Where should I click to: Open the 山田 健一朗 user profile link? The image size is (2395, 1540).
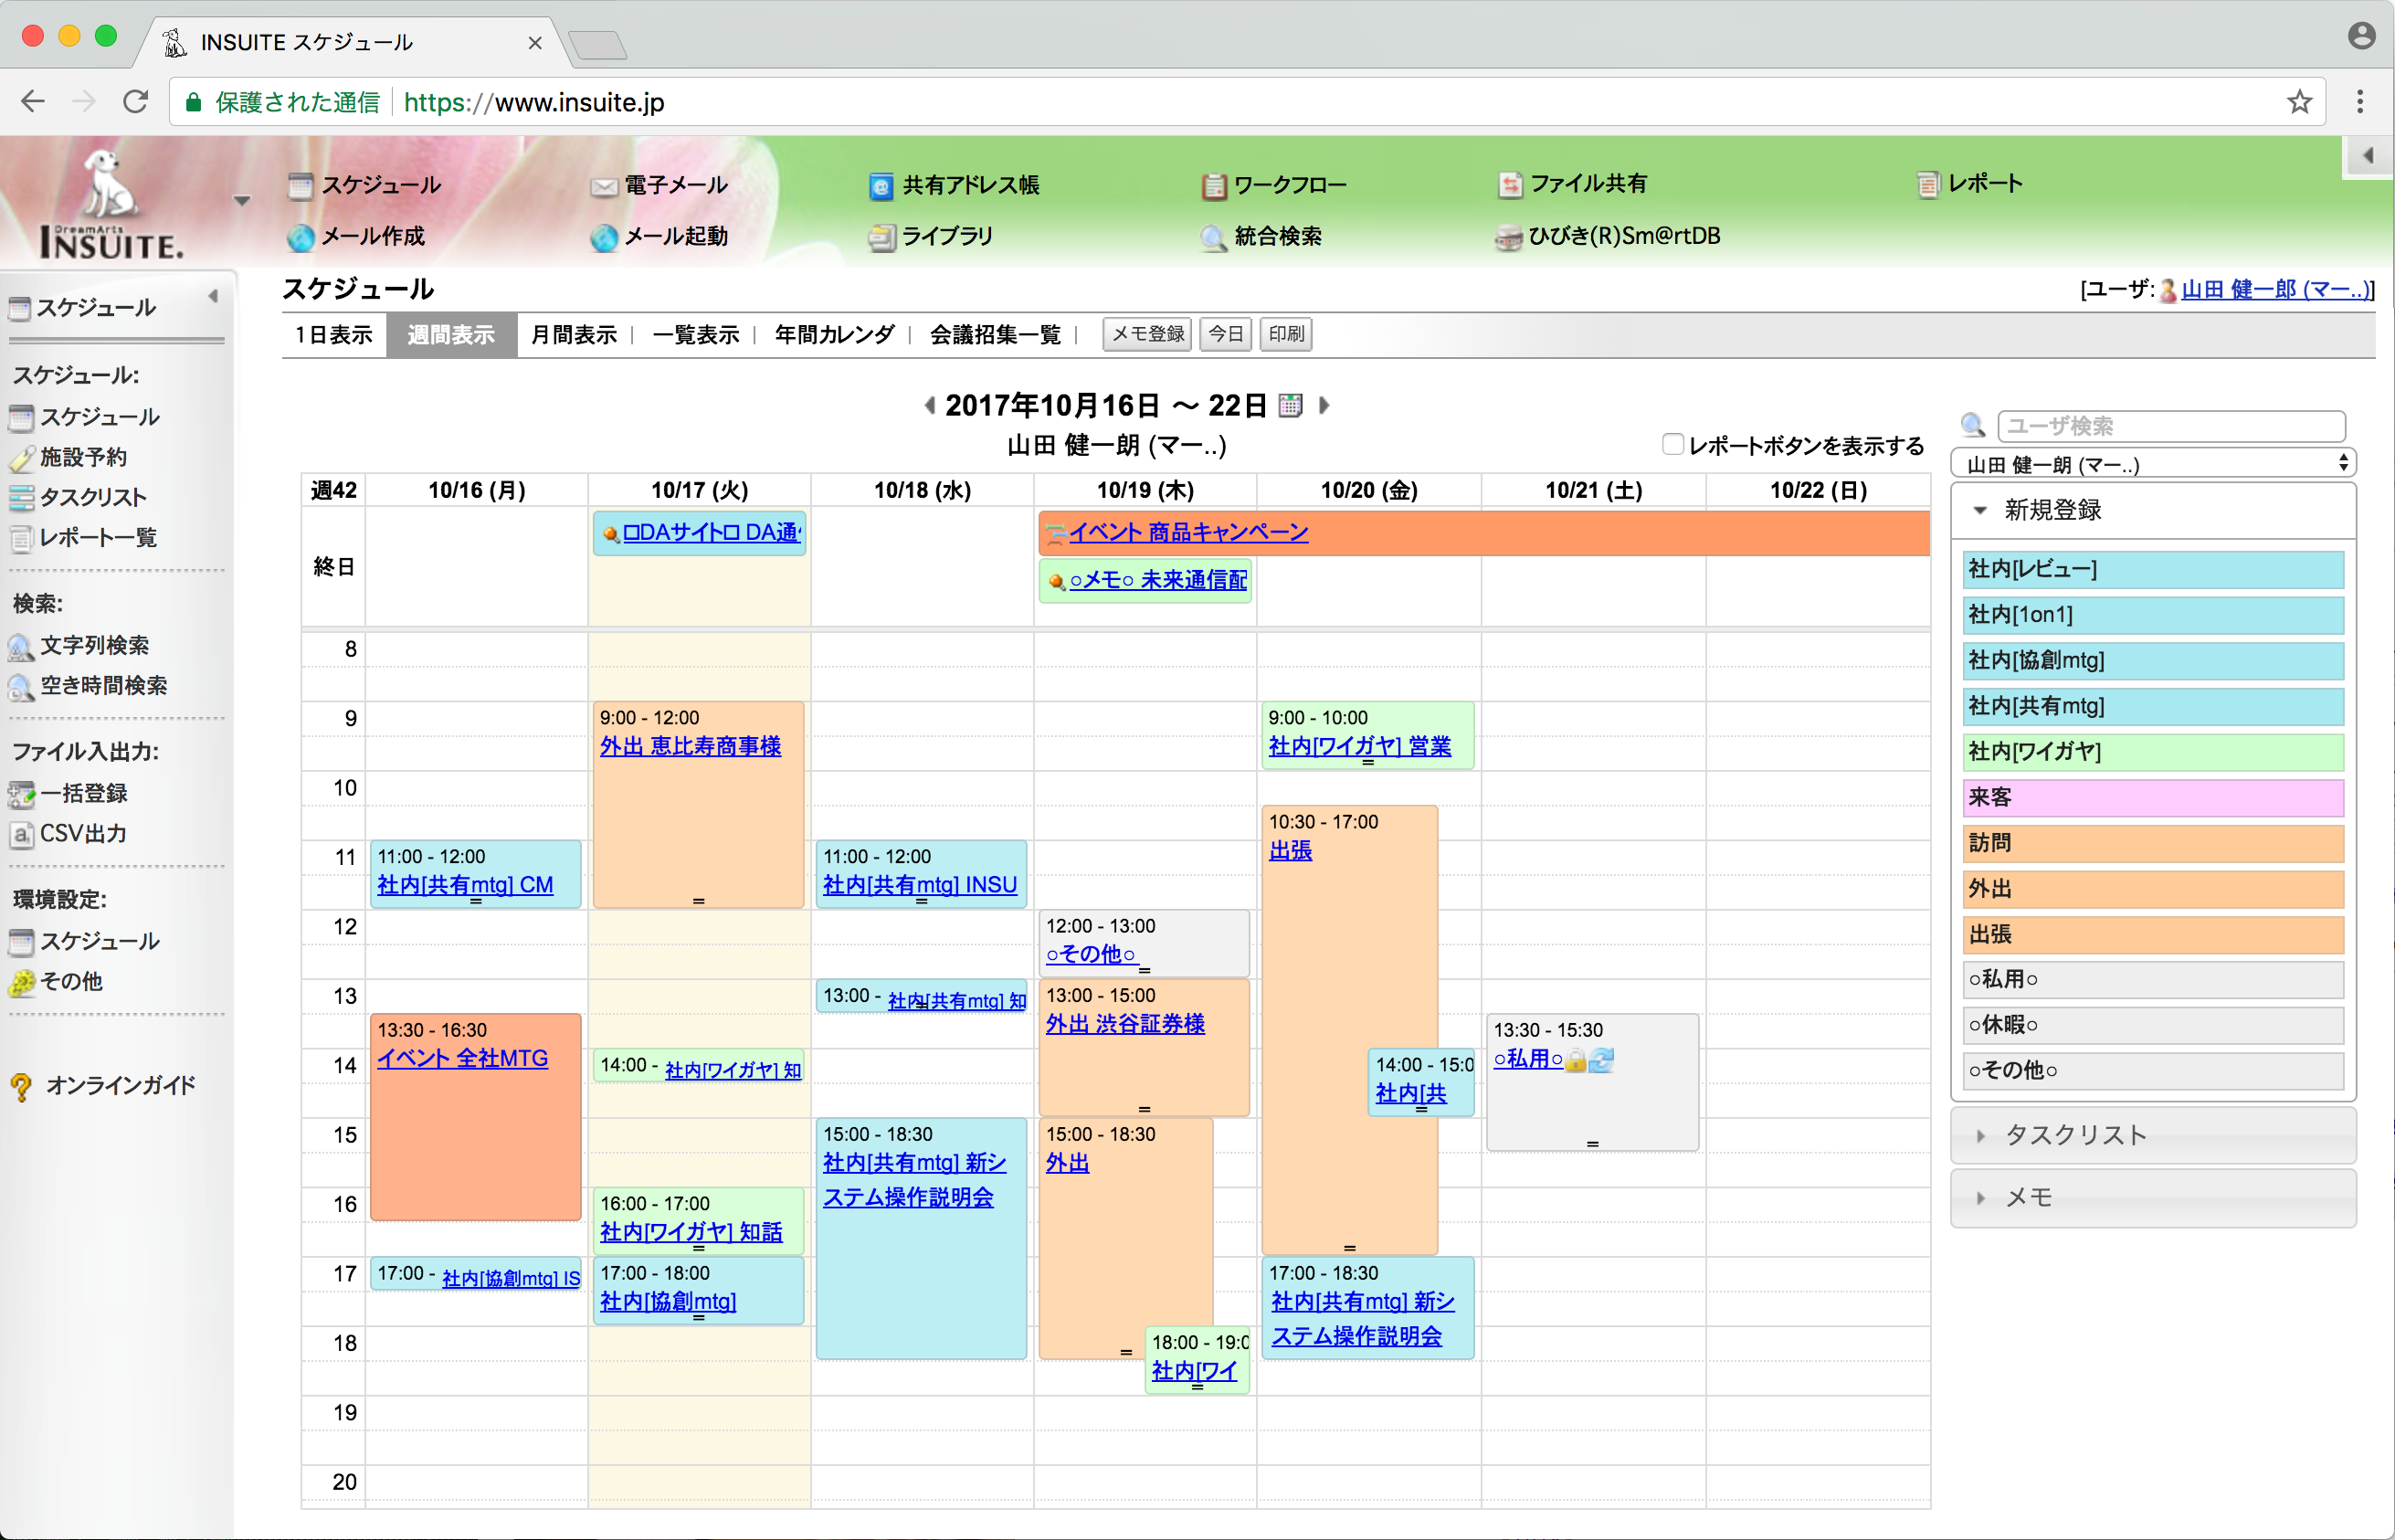[2275, 289]
